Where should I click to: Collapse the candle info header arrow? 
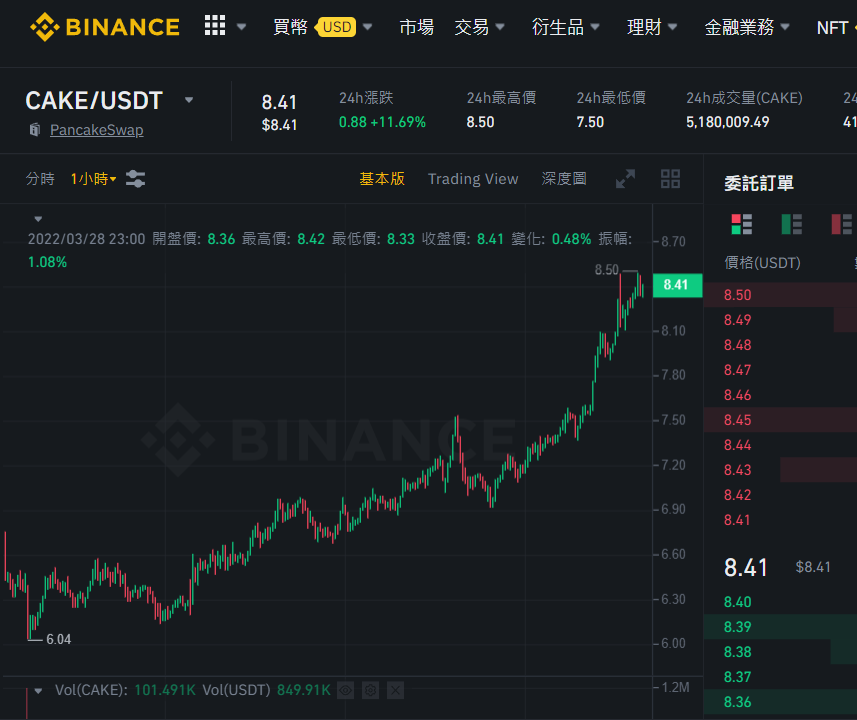[x=38, y=219]
